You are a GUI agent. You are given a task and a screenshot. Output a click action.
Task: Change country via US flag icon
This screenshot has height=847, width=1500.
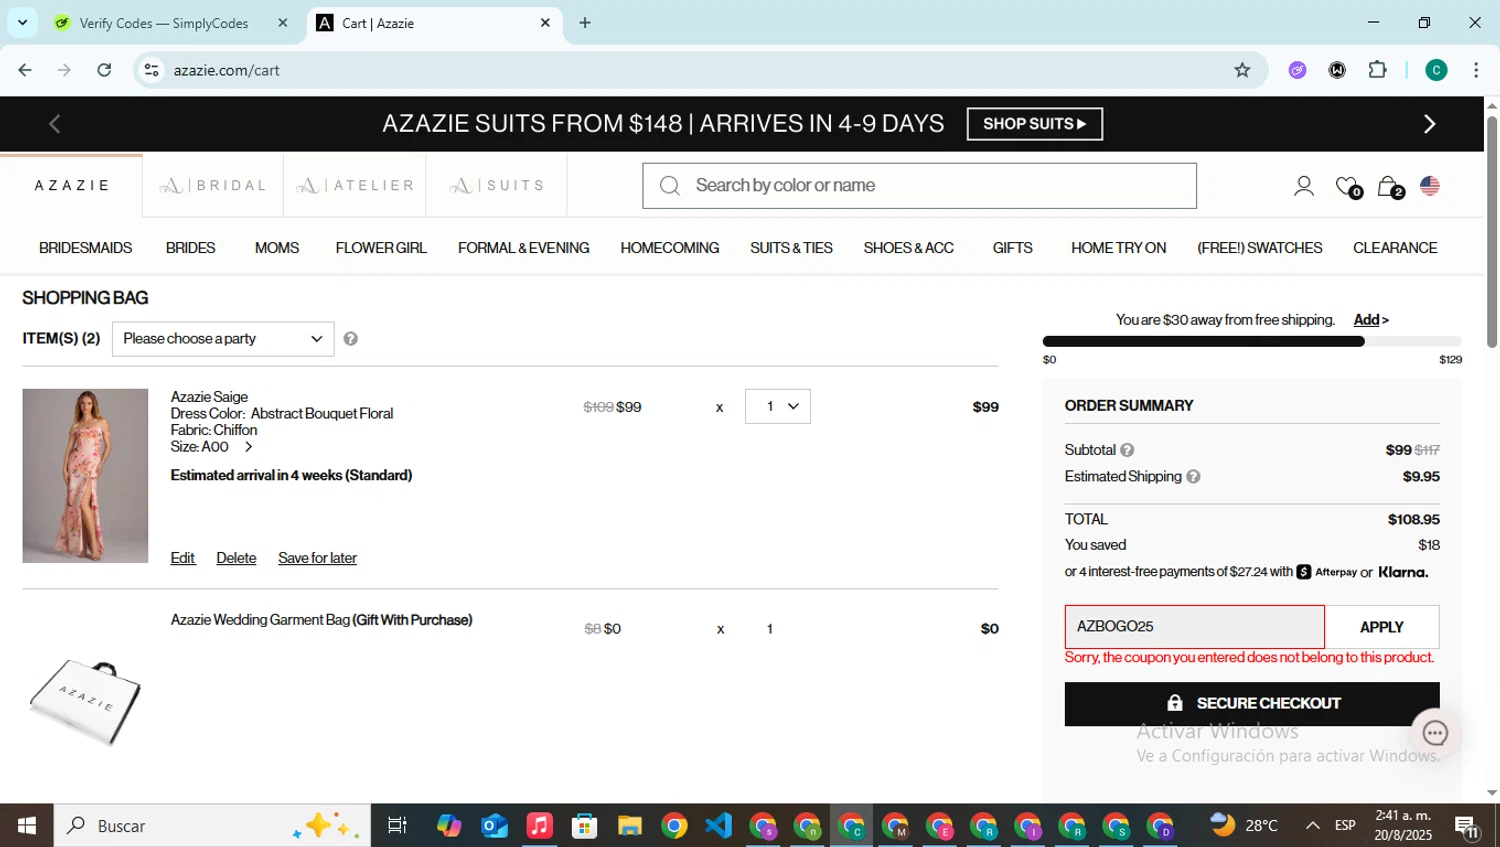click(x=1430, y=186)
